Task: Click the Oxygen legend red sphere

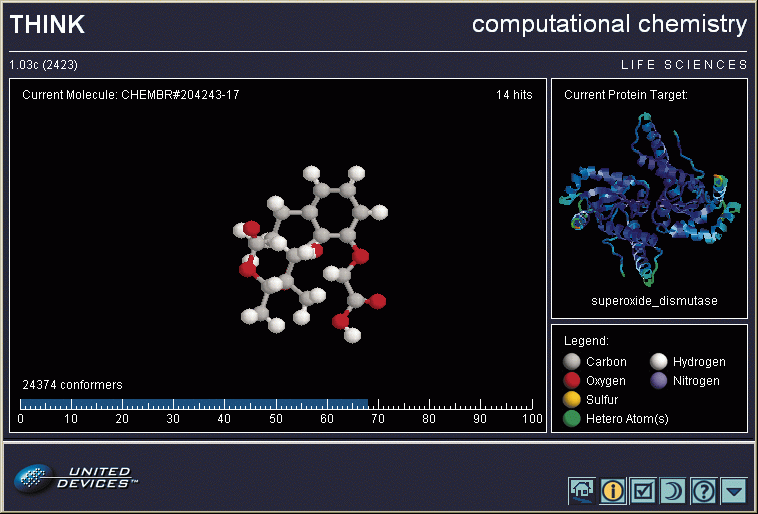Action: point(572,381)
